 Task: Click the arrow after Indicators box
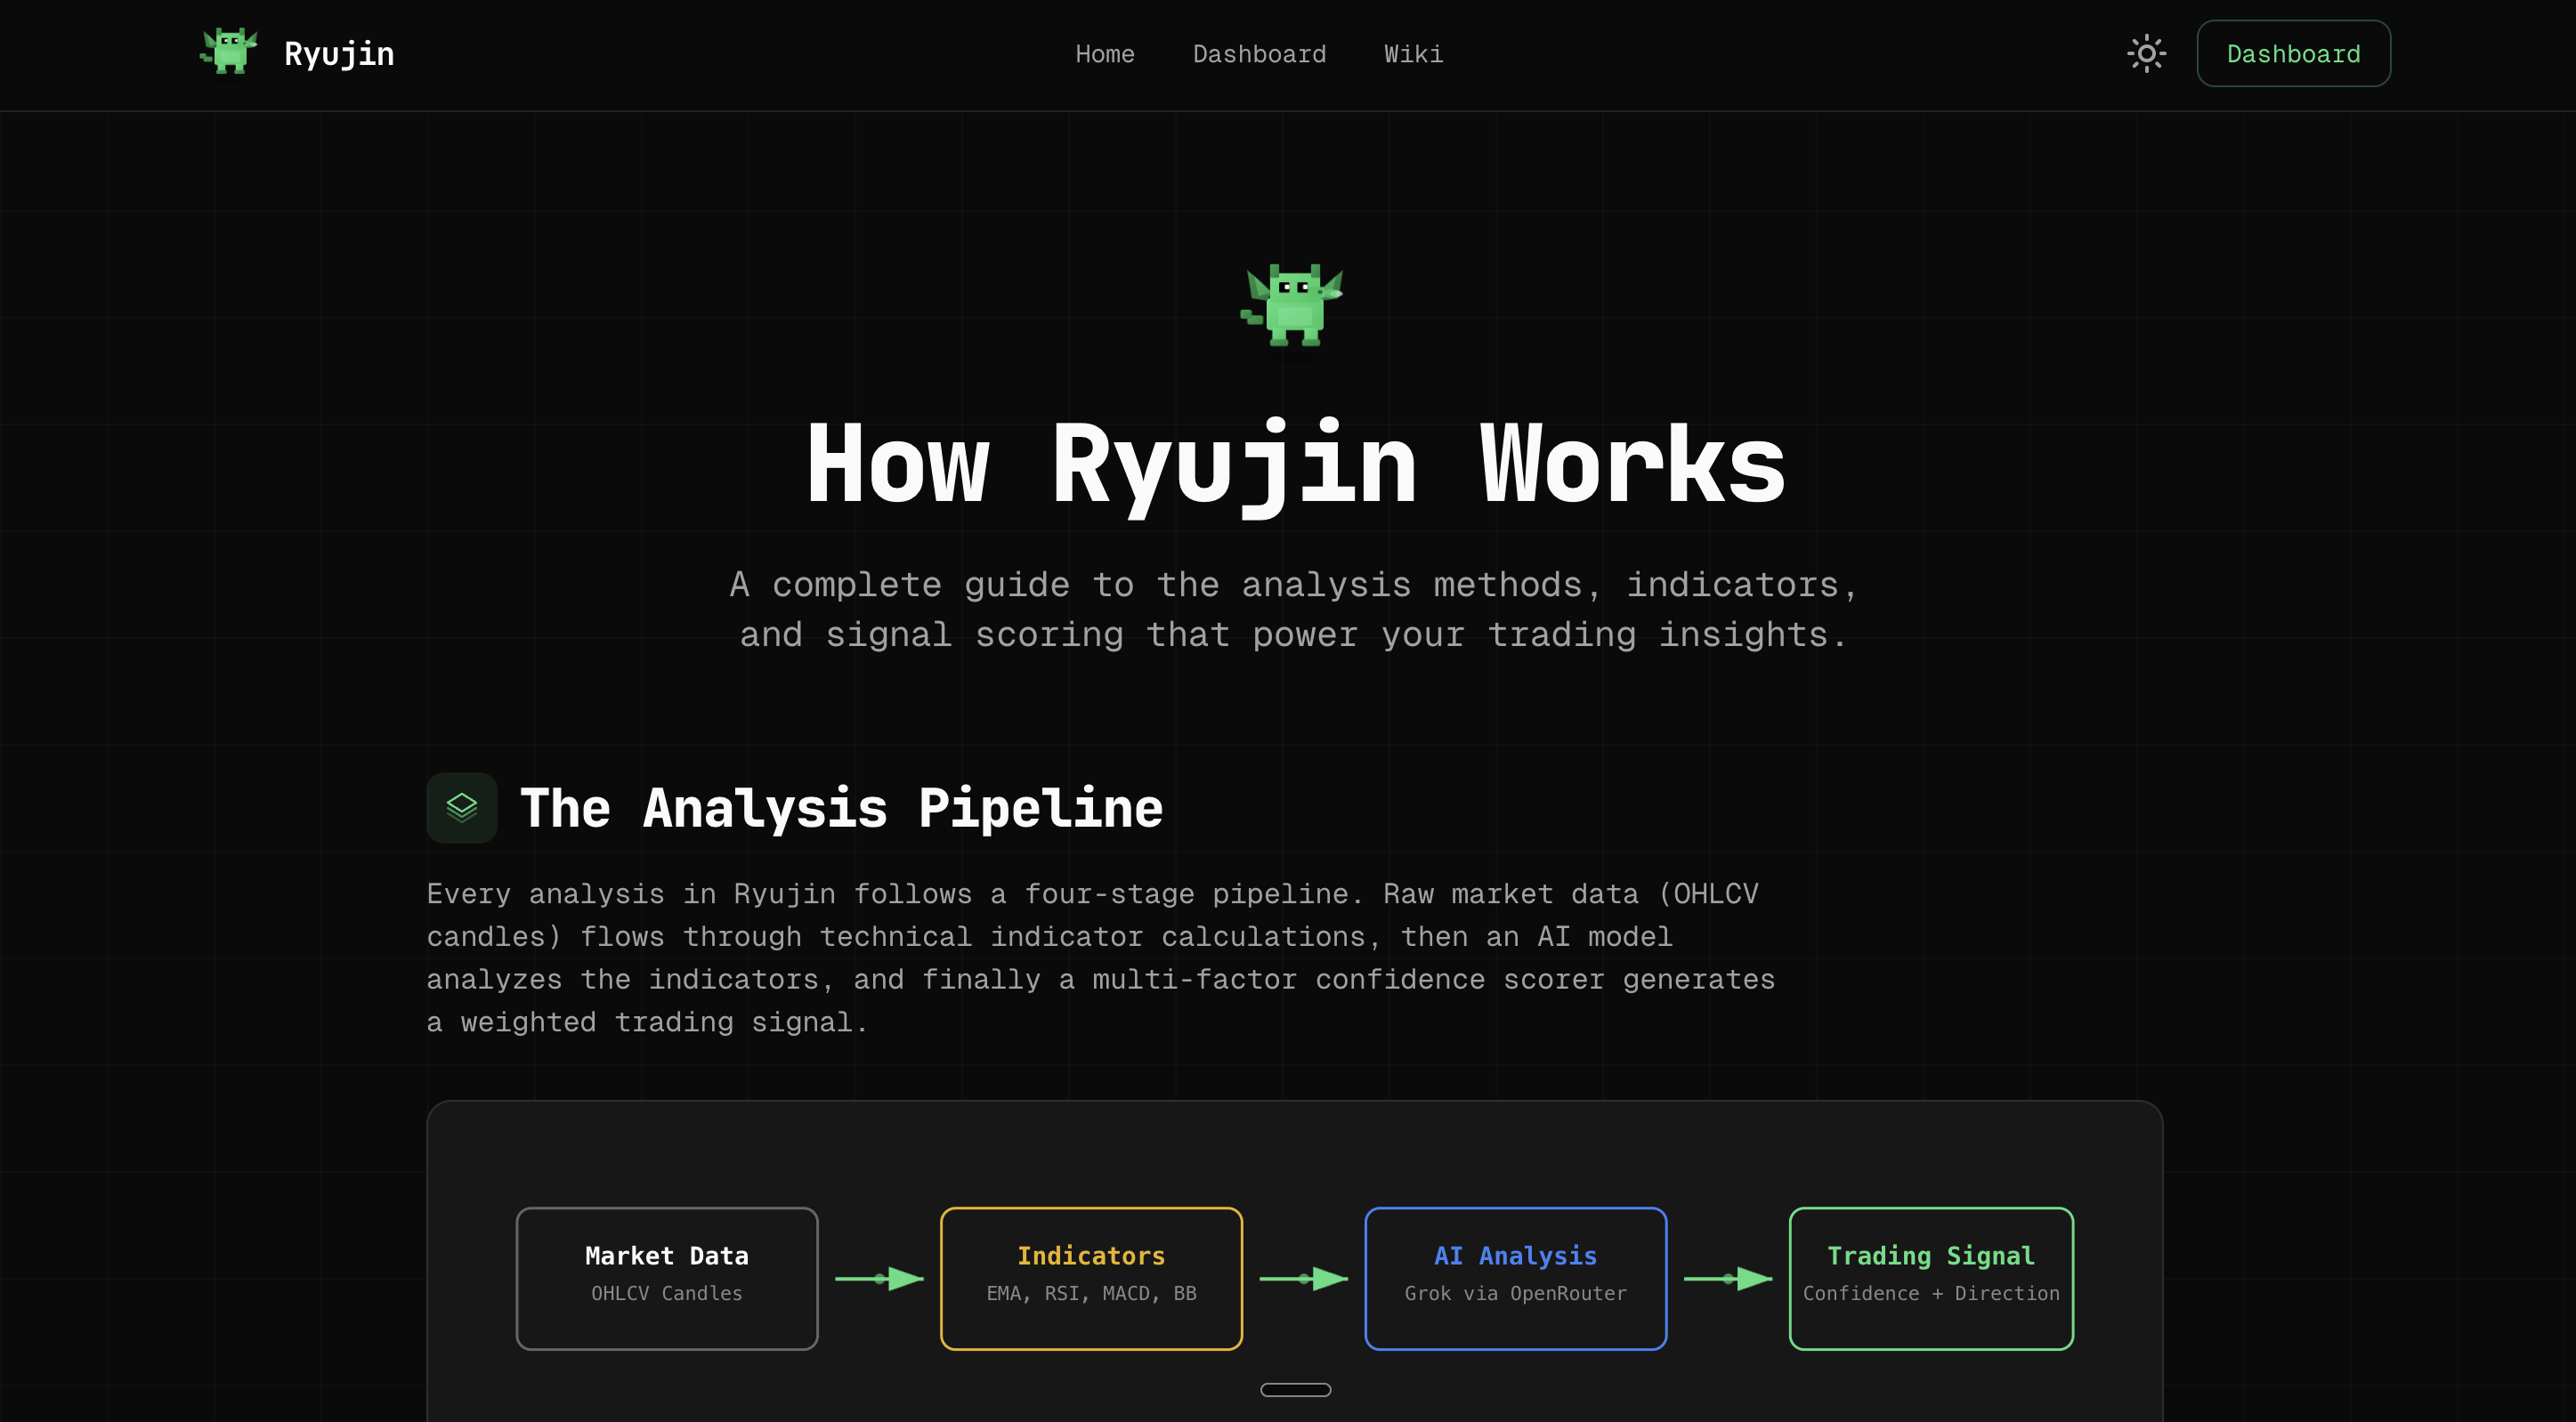point(1303,1278)
